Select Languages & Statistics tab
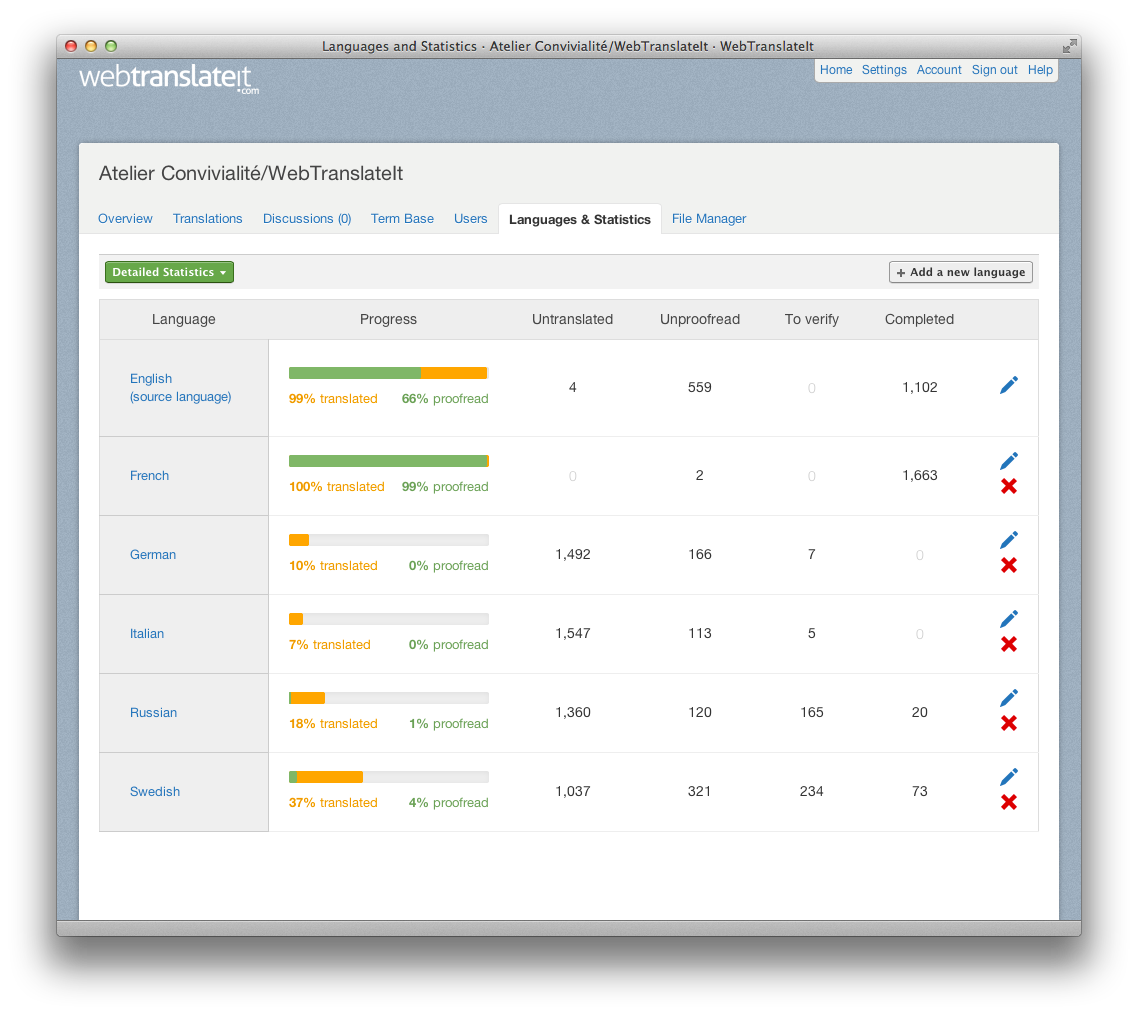 pos(580,219)
